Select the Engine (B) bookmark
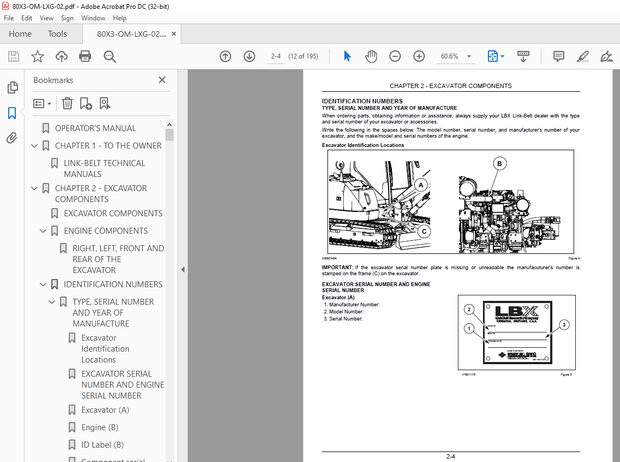Screen dimensions: 620x462 click(x=100, y=428)
